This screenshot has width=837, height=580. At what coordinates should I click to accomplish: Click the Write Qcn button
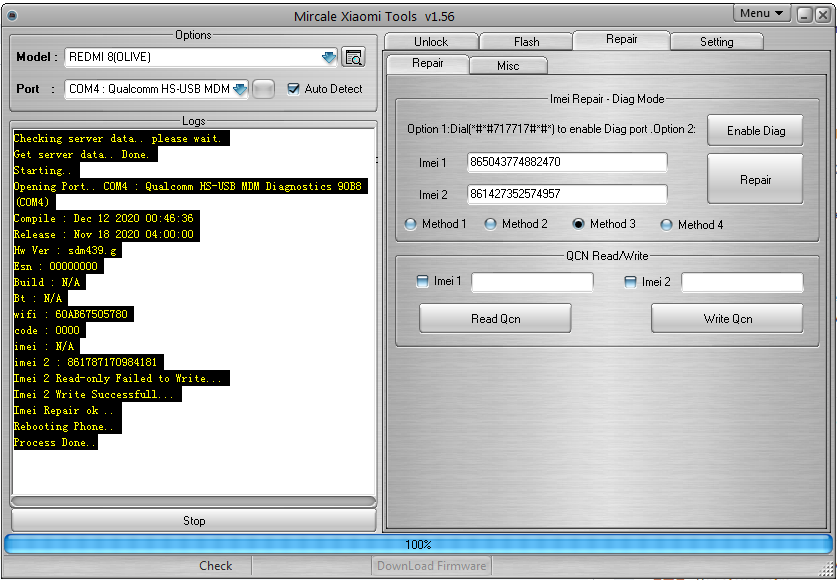click(727, 319)
